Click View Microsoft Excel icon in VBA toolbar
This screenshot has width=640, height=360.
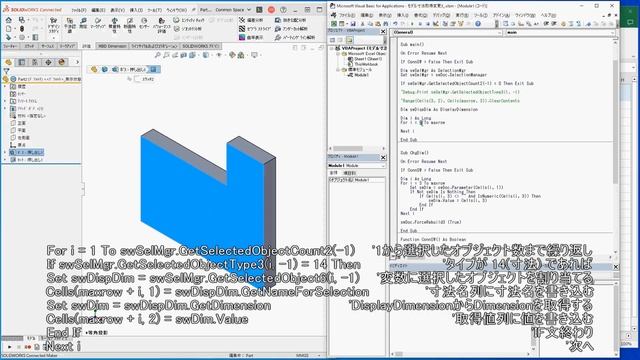334,24
